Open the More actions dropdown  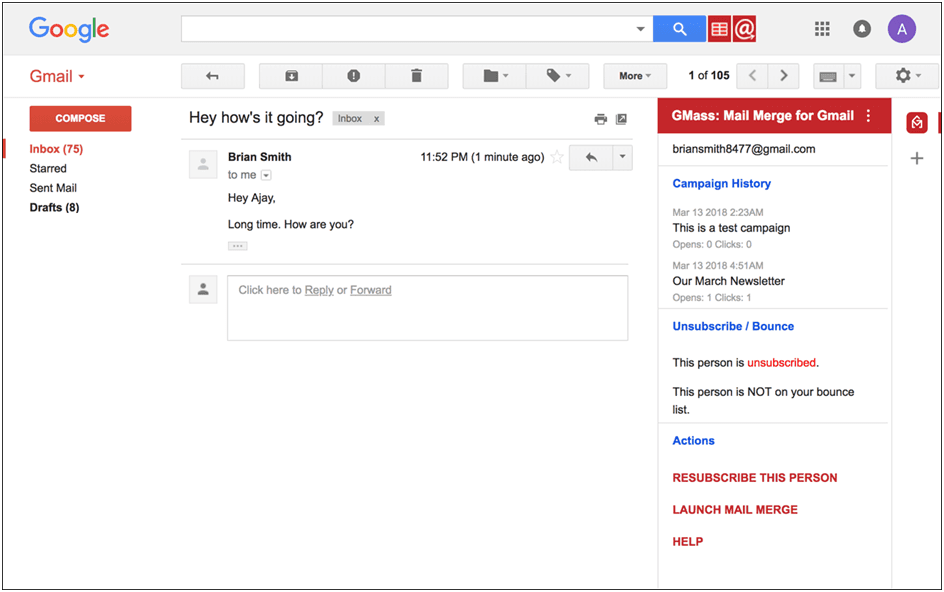point(635,76)
